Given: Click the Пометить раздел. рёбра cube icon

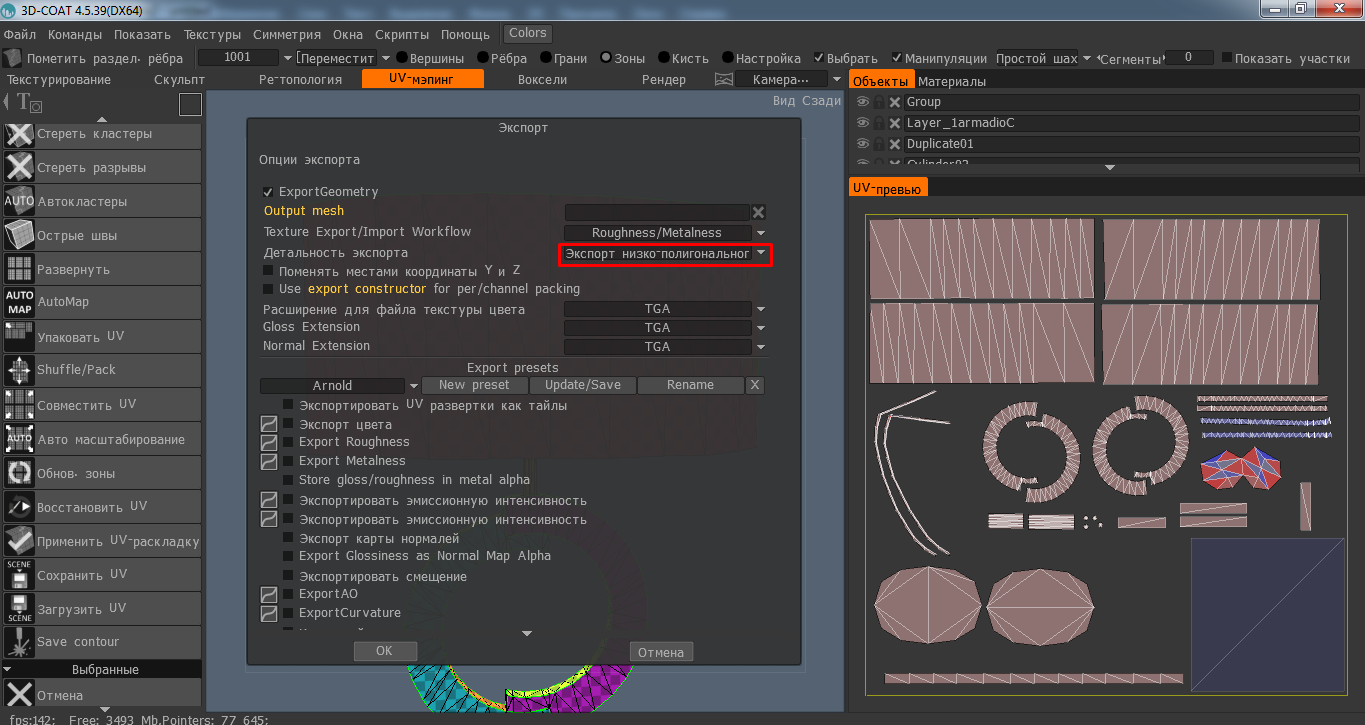Looking at the screenshot, I should point(12,58).
